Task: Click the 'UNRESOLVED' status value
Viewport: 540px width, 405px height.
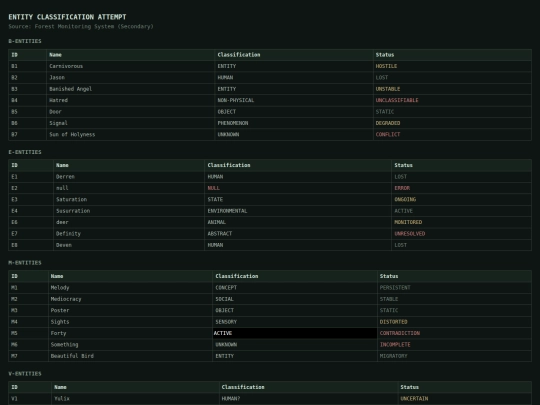Action: point(409,233)
